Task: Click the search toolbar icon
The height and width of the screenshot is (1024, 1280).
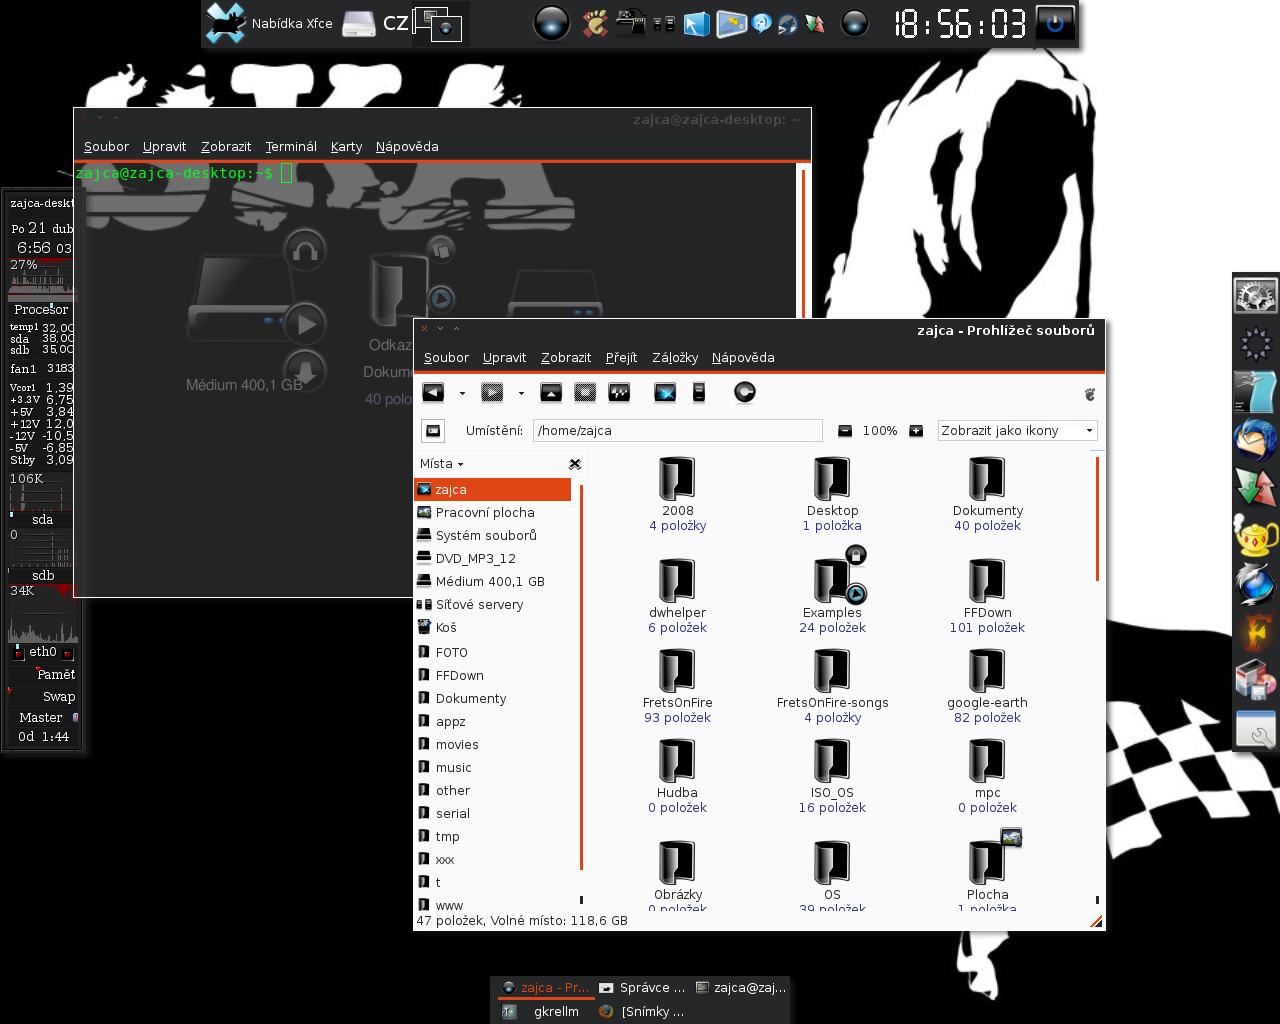Action: coord(744,393)
